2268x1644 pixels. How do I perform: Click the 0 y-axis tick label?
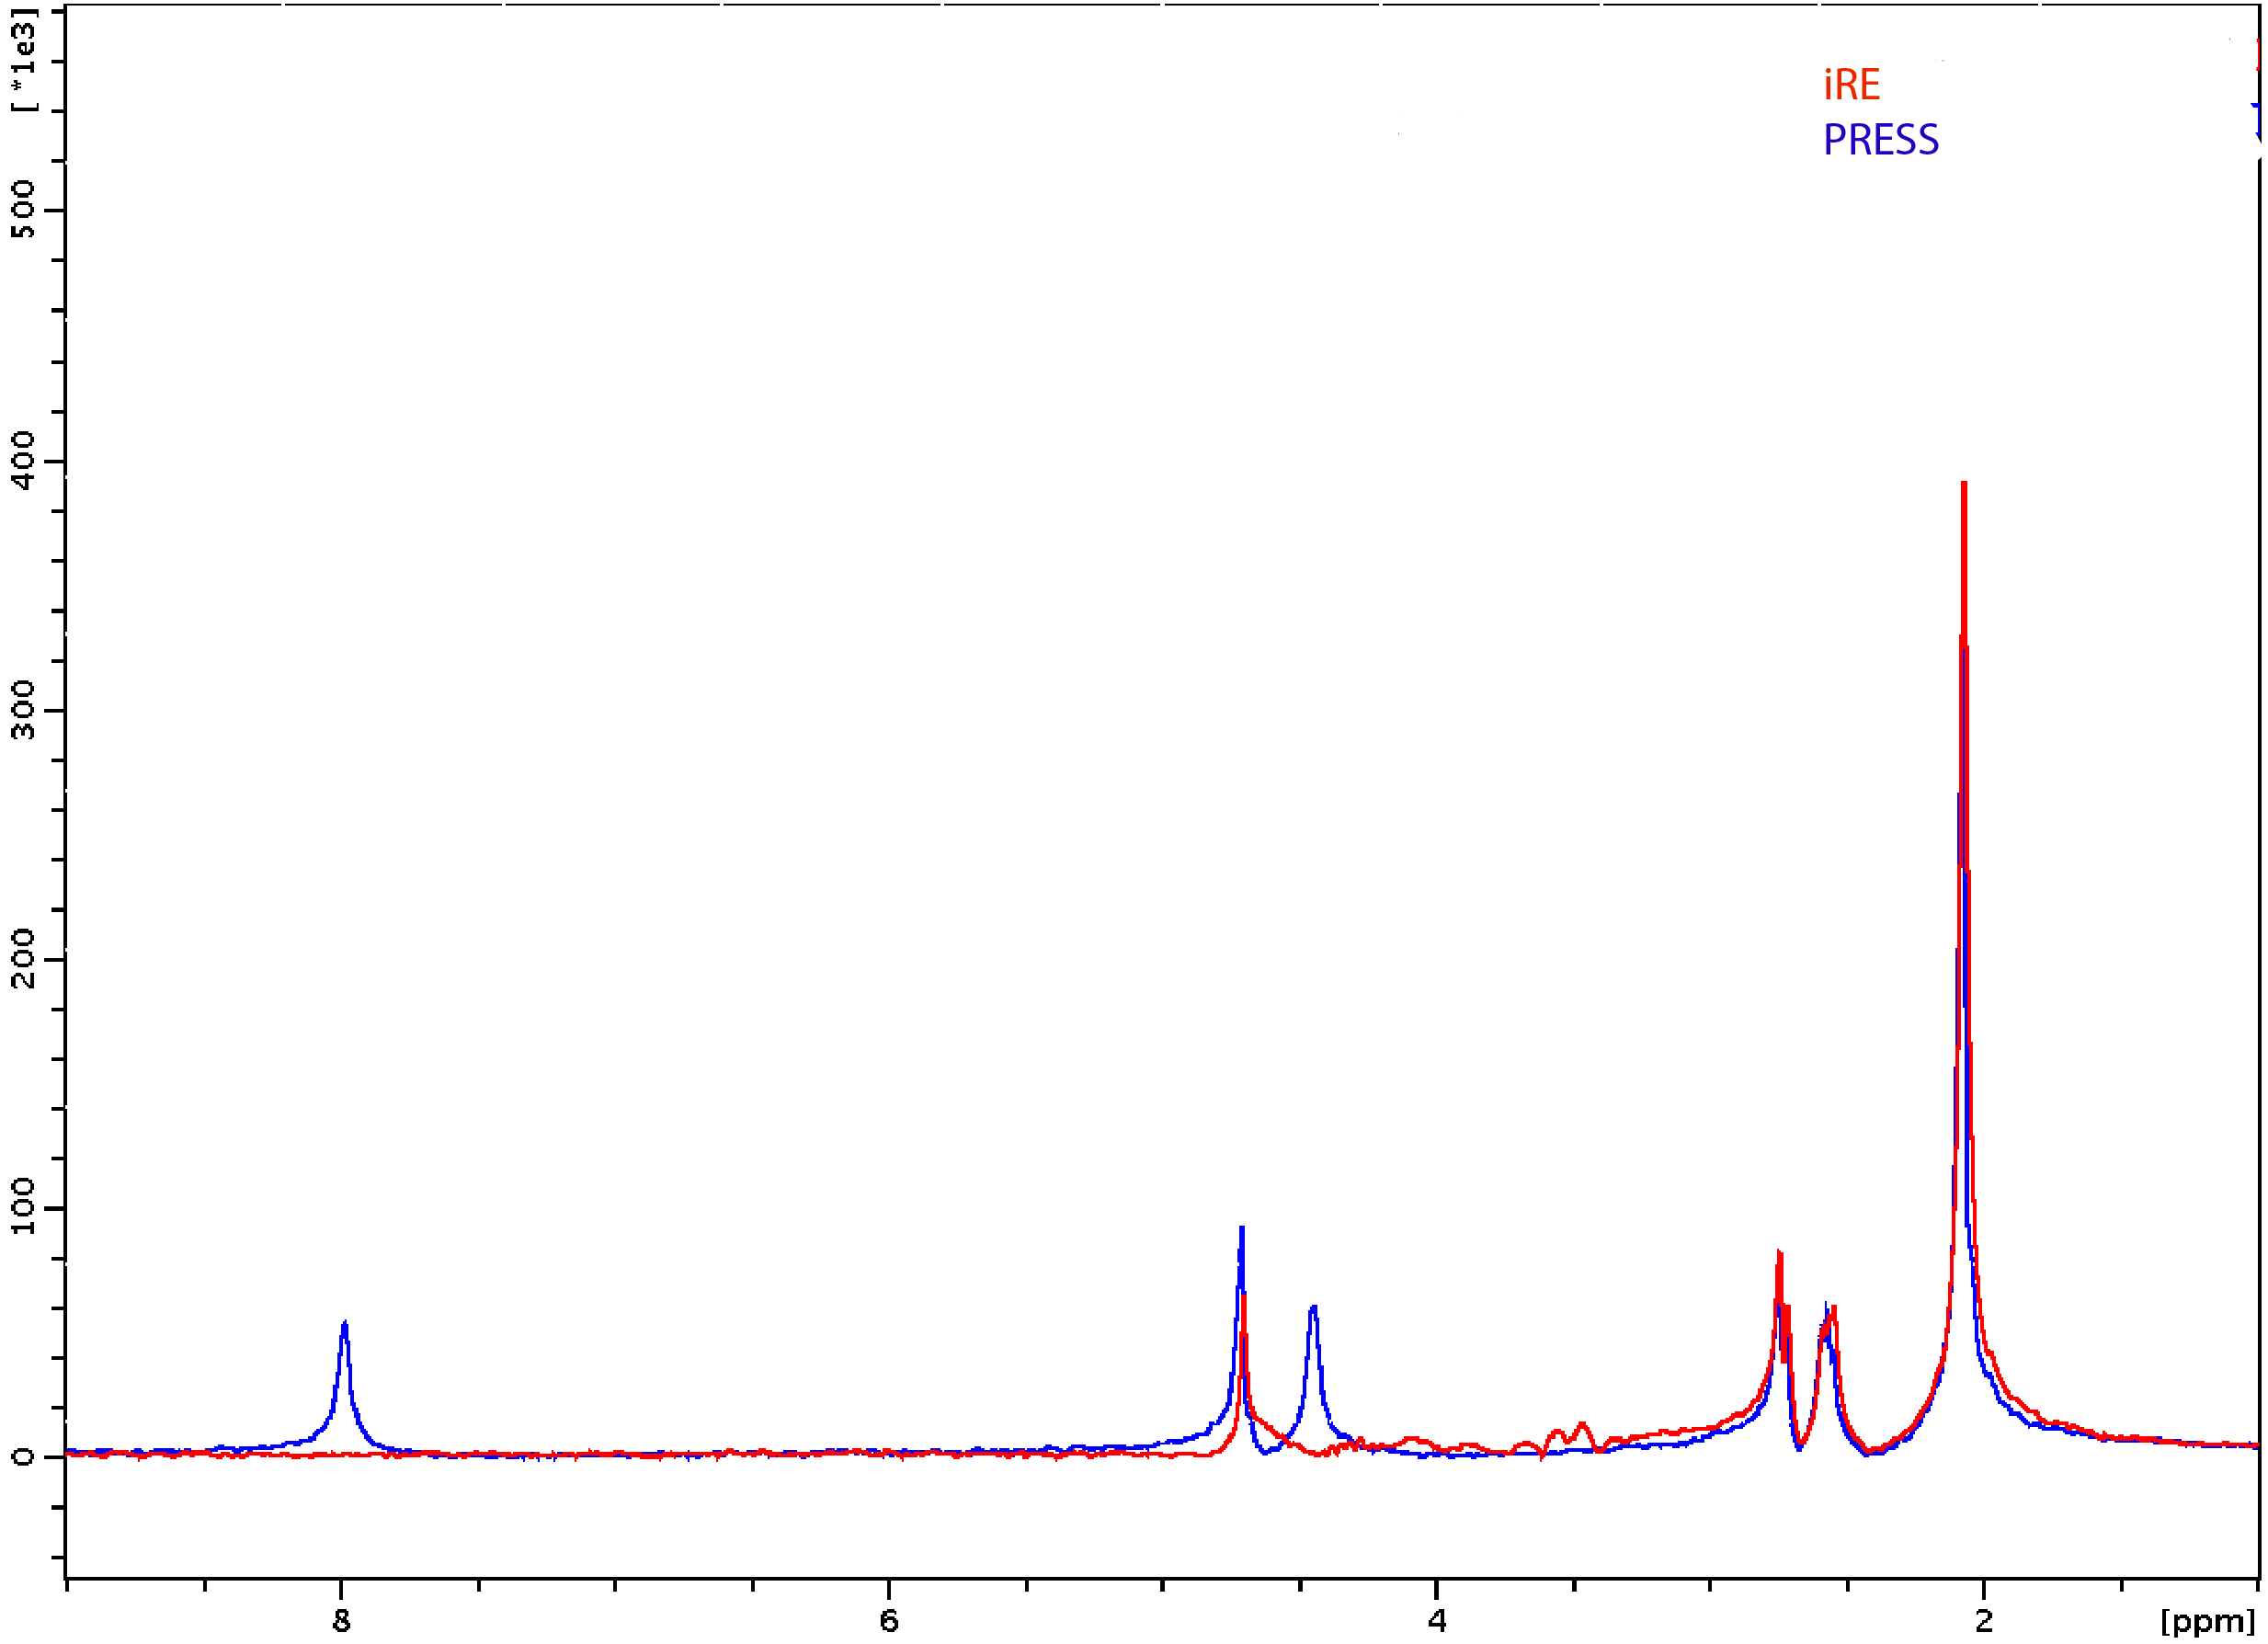tap(22, 1456)
